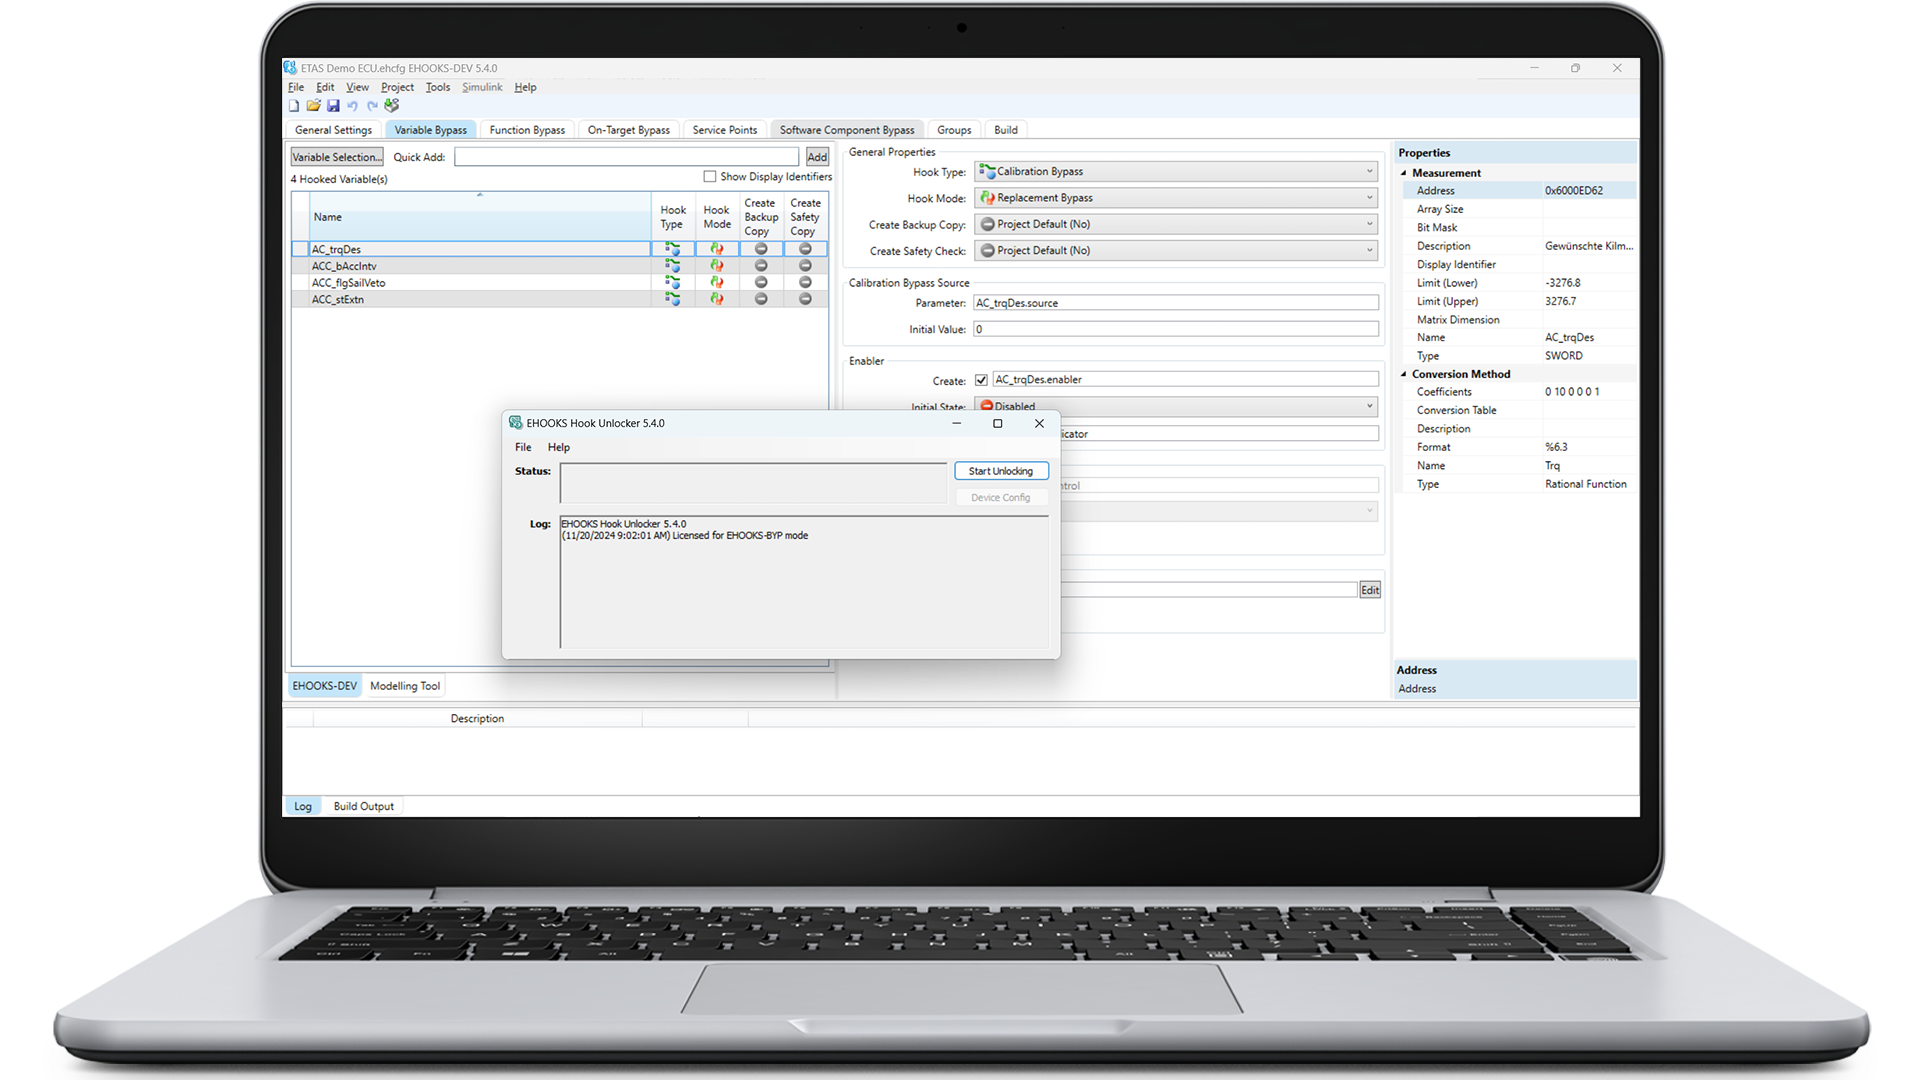The width and height of the screenshot is (1920, 1080).
Task: Click the EHOOKS app icon in the main title bar
Action: click(x=290, y=68)
